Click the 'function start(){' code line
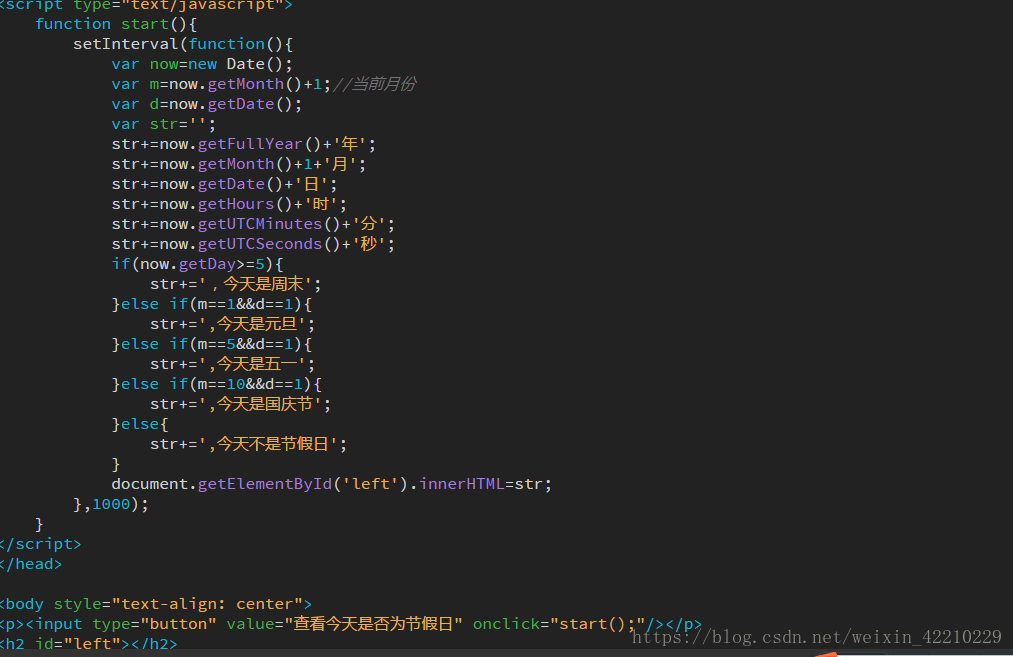 116,24
